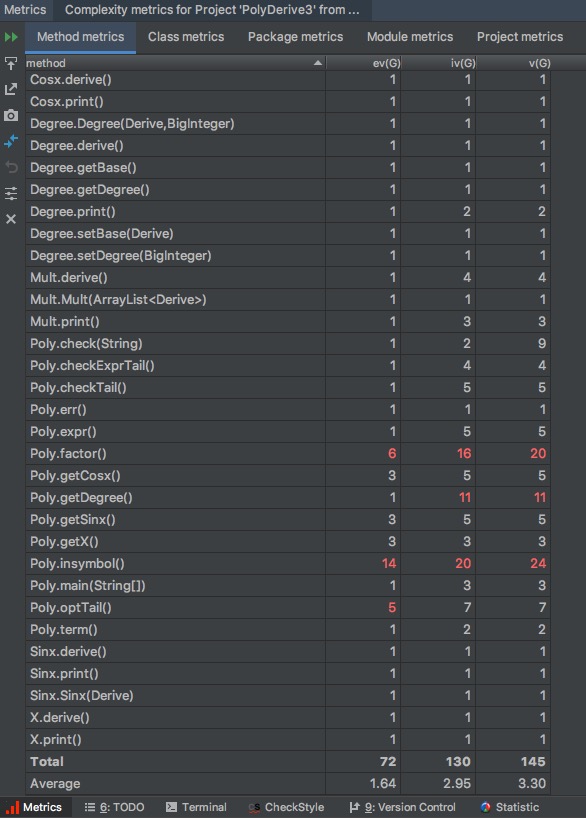Select the X.derive() row
This screenshot has width=586, height=818.
pos(288,717)
